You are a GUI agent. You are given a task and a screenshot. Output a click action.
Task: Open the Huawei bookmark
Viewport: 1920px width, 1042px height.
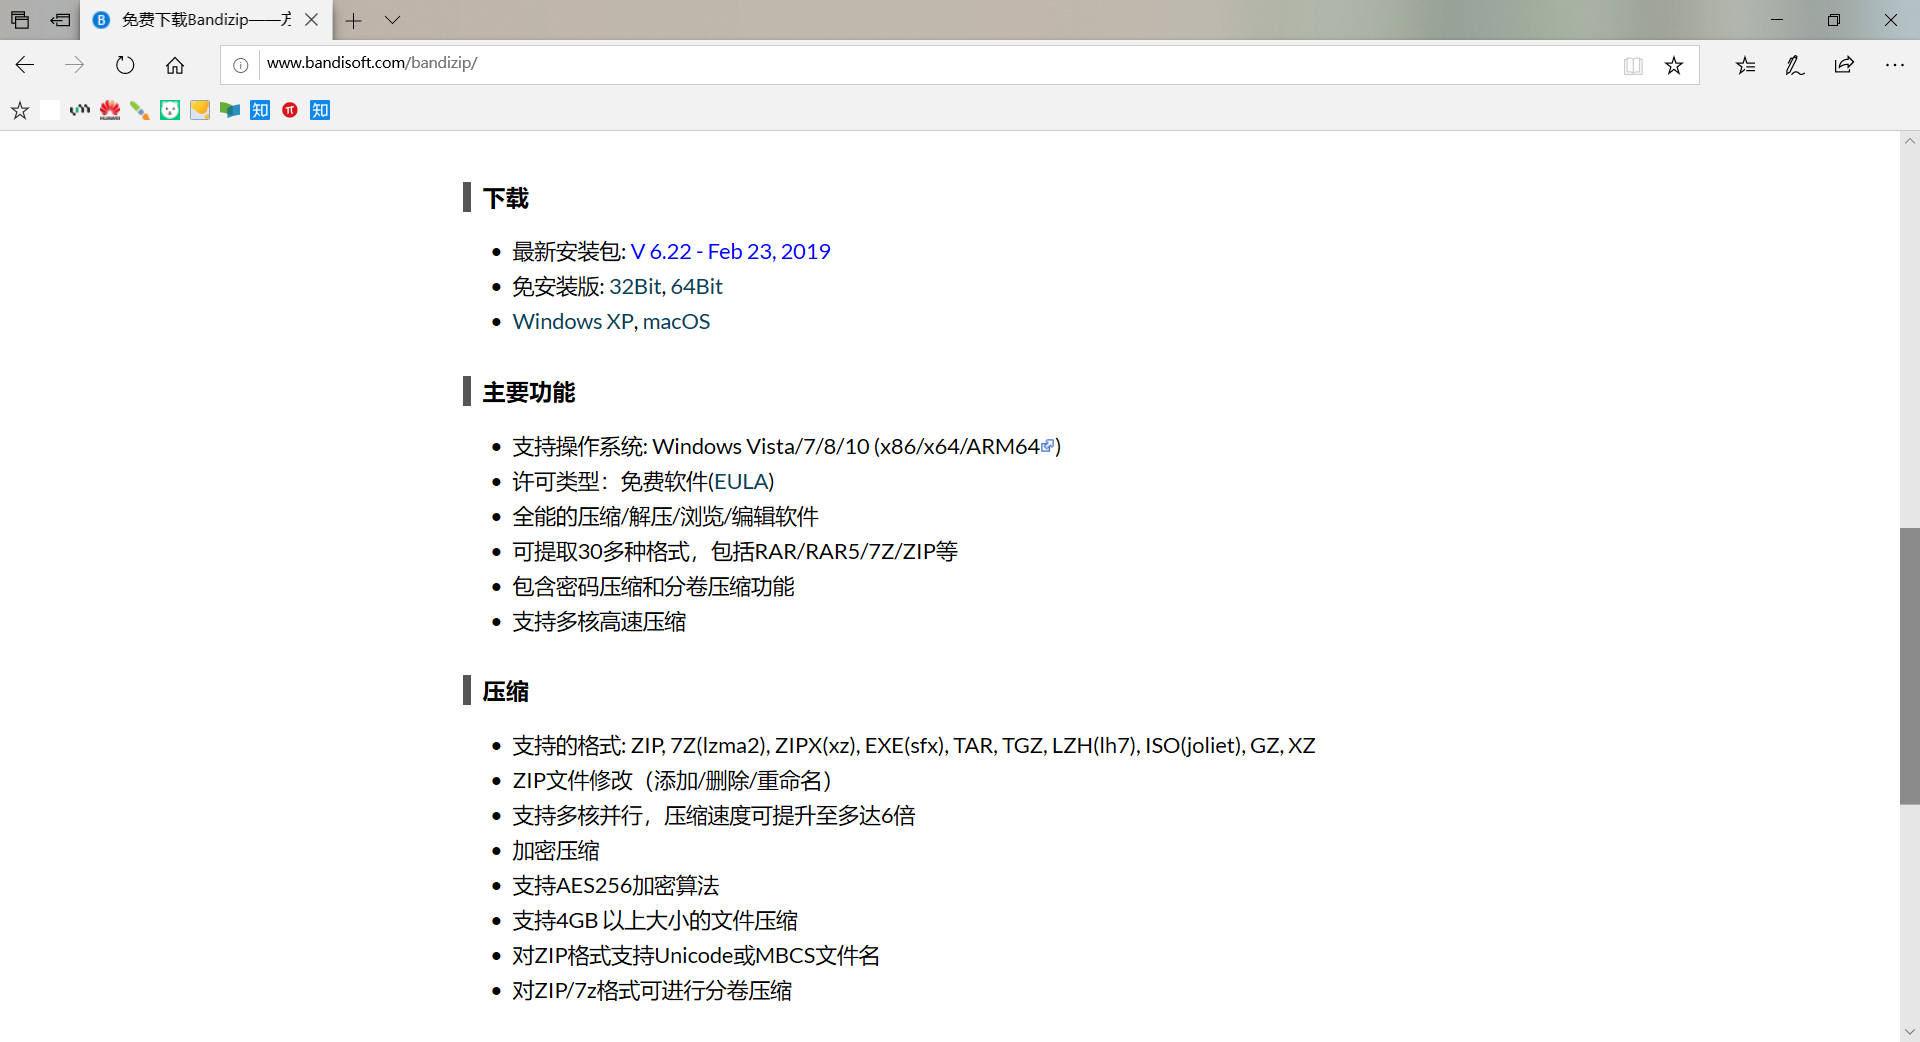tap(110, 110)
